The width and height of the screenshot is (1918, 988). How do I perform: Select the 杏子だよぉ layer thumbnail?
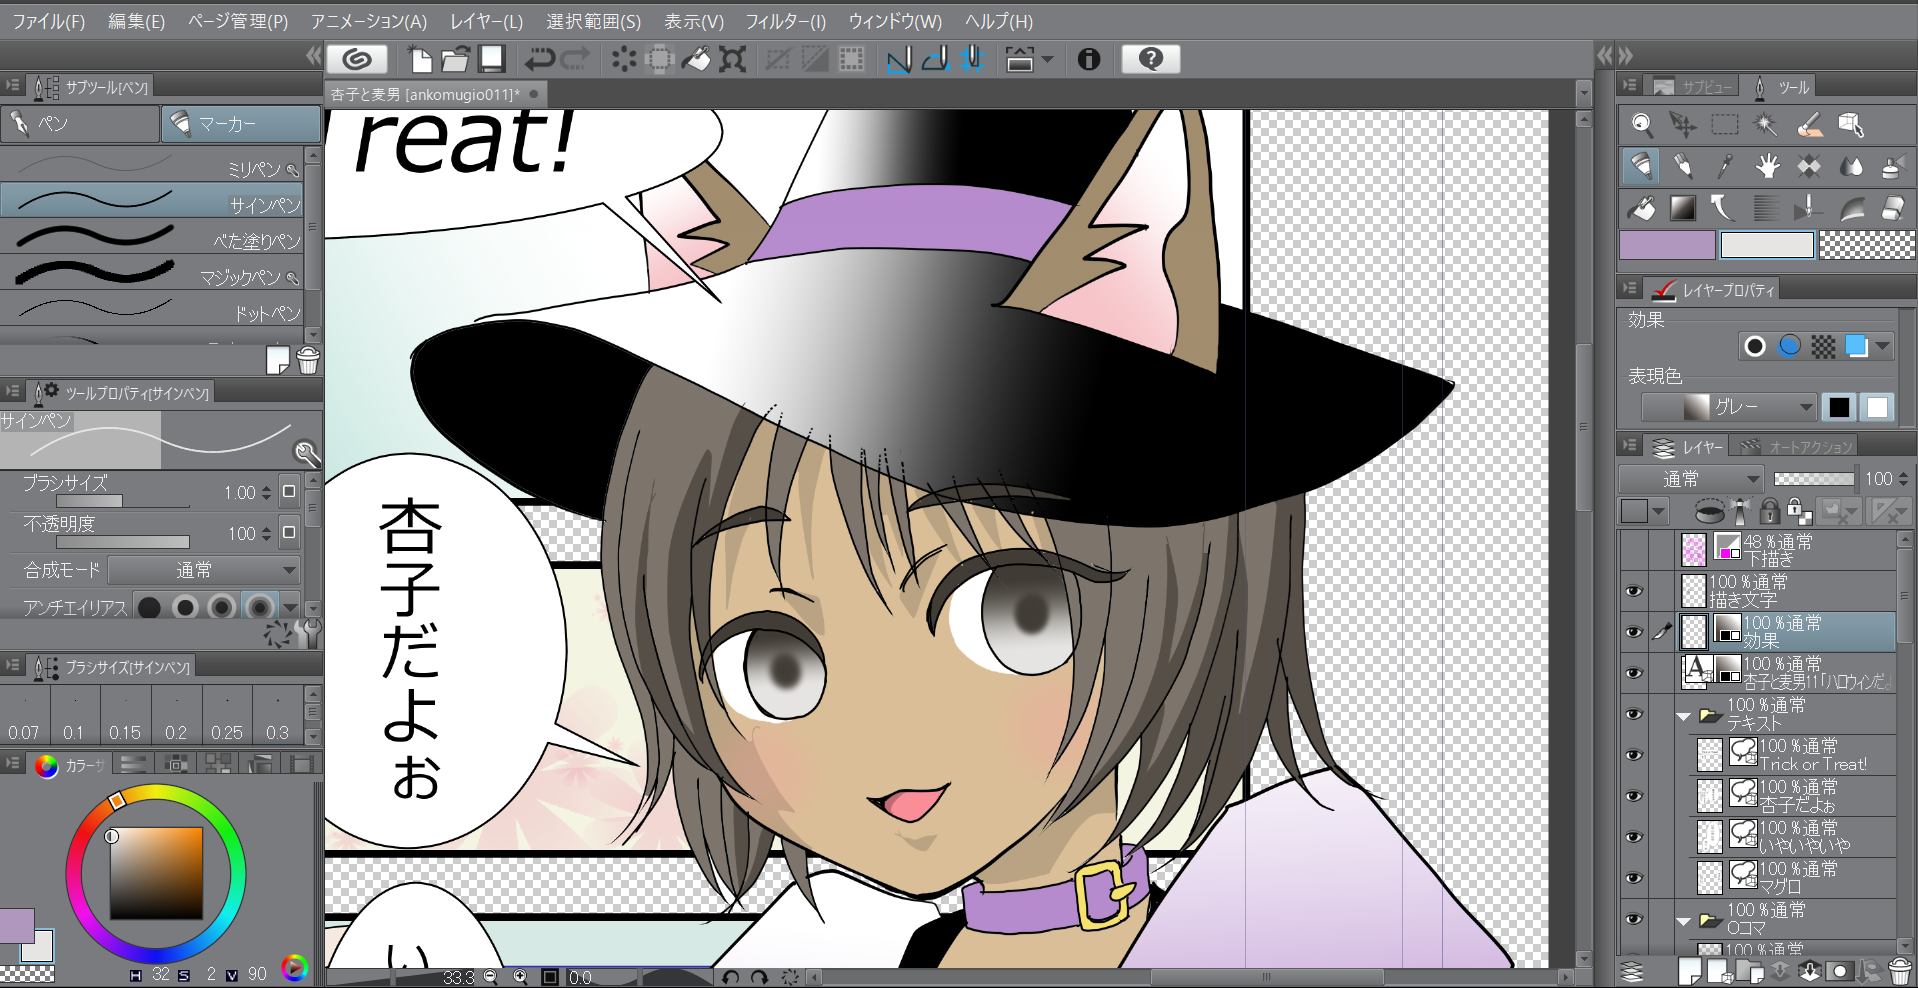tap(1710, 796)
